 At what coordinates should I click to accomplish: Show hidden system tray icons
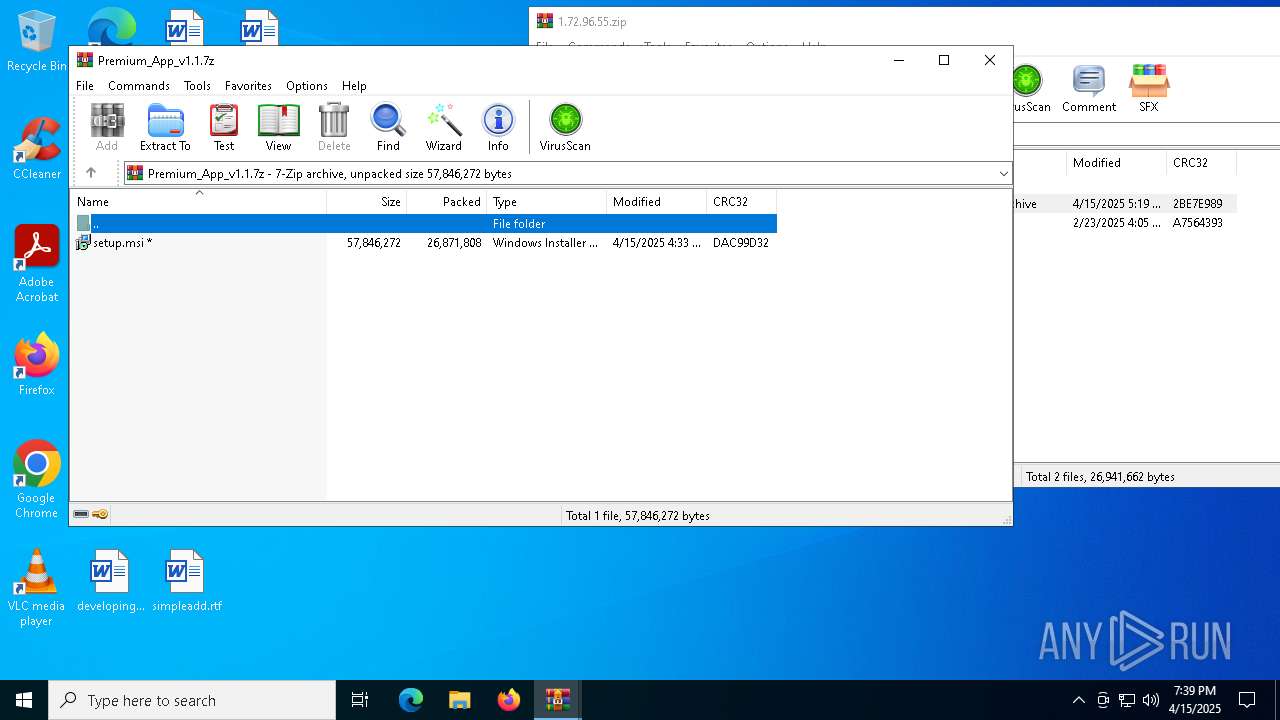[x=1078, y=700]
